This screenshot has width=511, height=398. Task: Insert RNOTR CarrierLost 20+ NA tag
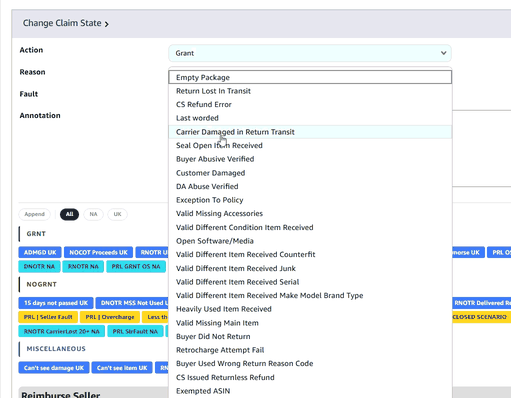coord(62,331)
